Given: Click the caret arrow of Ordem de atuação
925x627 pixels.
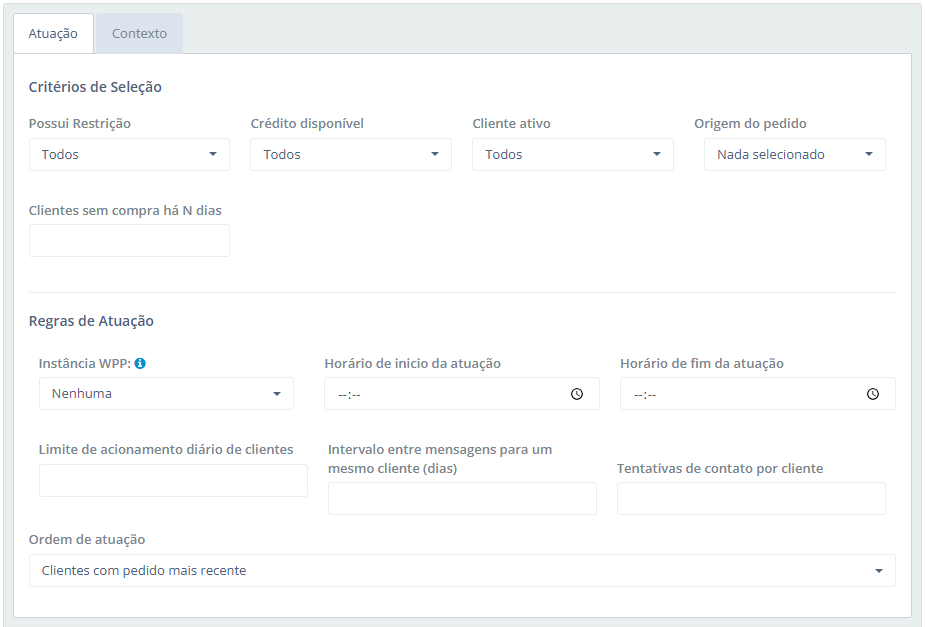Looking at the screenshot, I should 878,571.
